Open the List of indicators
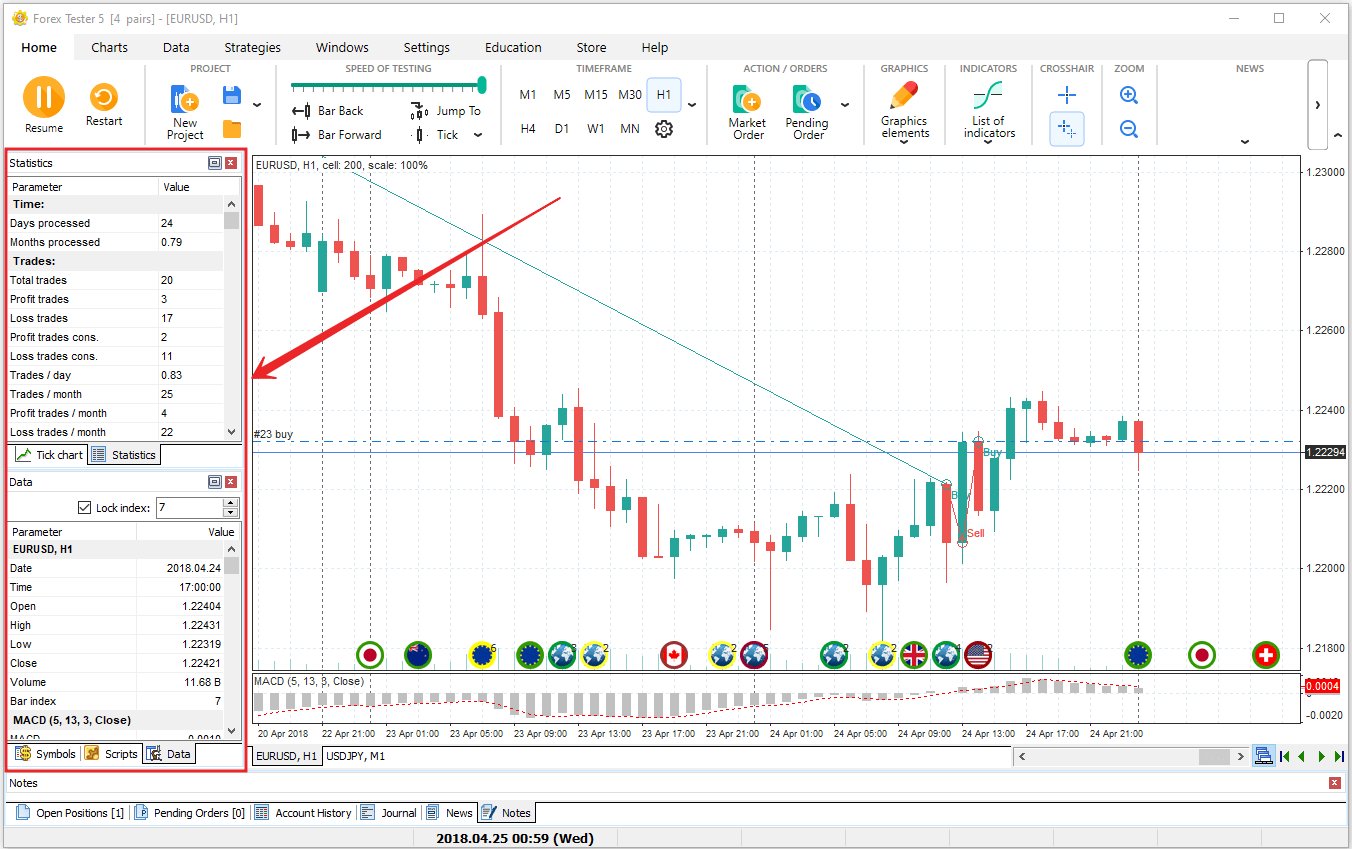The height and width of the screenshot is (849, 1352). click(x=987, y=97)
